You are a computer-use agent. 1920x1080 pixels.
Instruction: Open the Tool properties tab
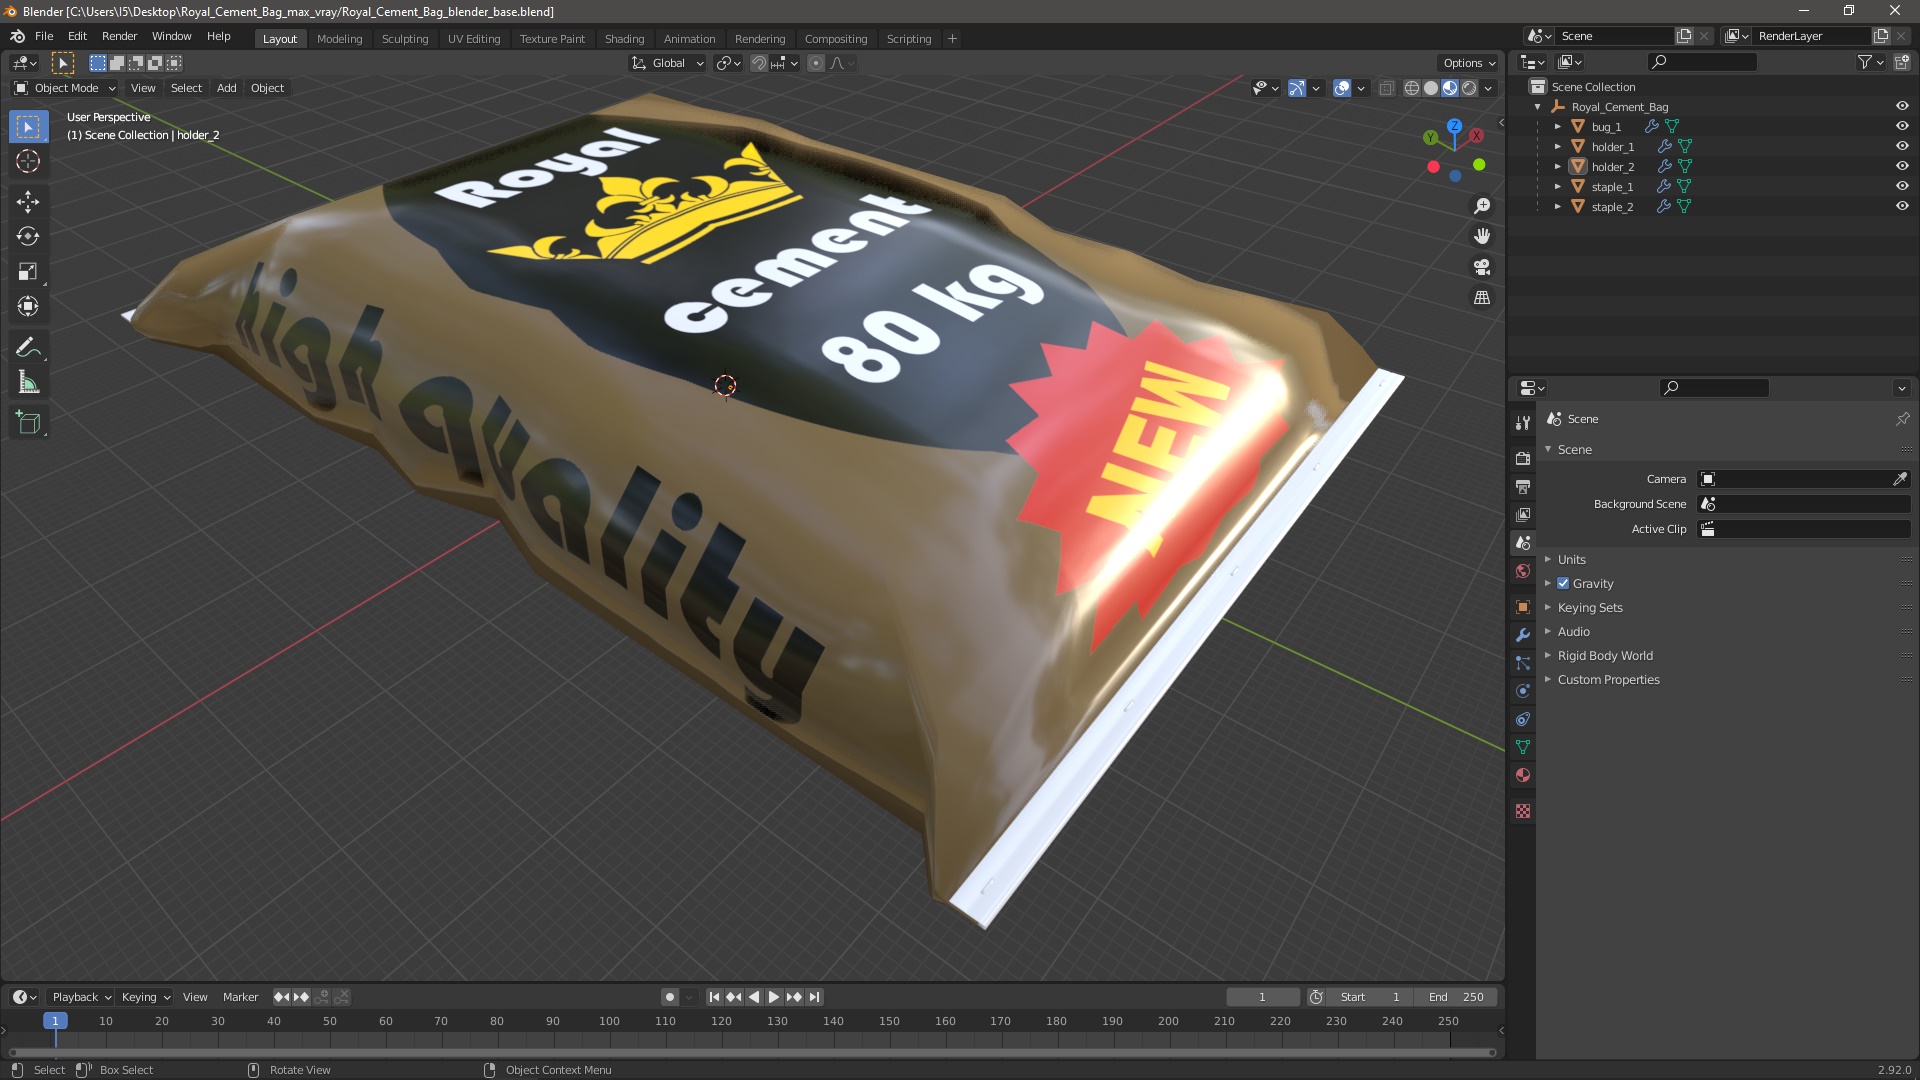click(x=1523, y=423)
